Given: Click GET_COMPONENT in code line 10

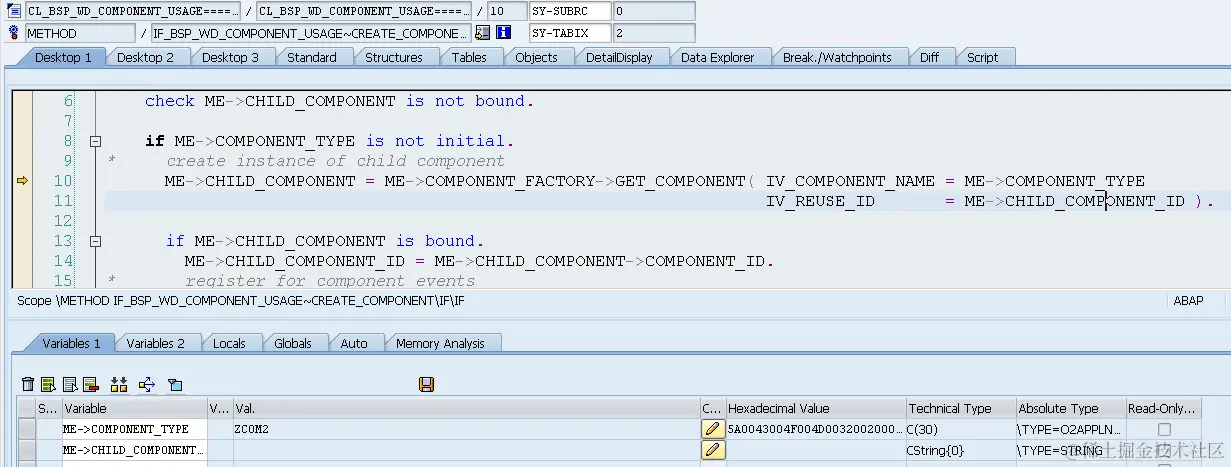Looking at the screenshot, I should 685,181.
